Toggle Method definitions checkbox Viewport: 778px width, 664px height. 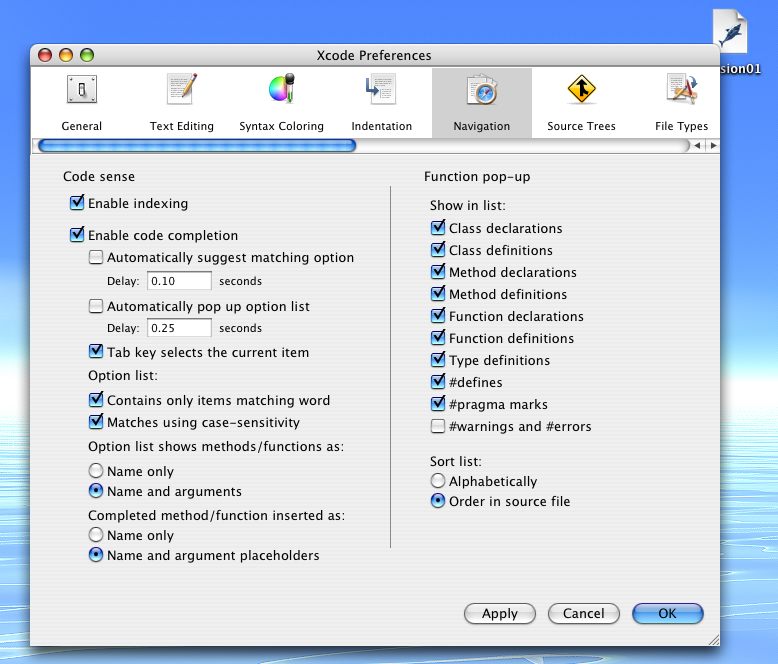(438, 294)
